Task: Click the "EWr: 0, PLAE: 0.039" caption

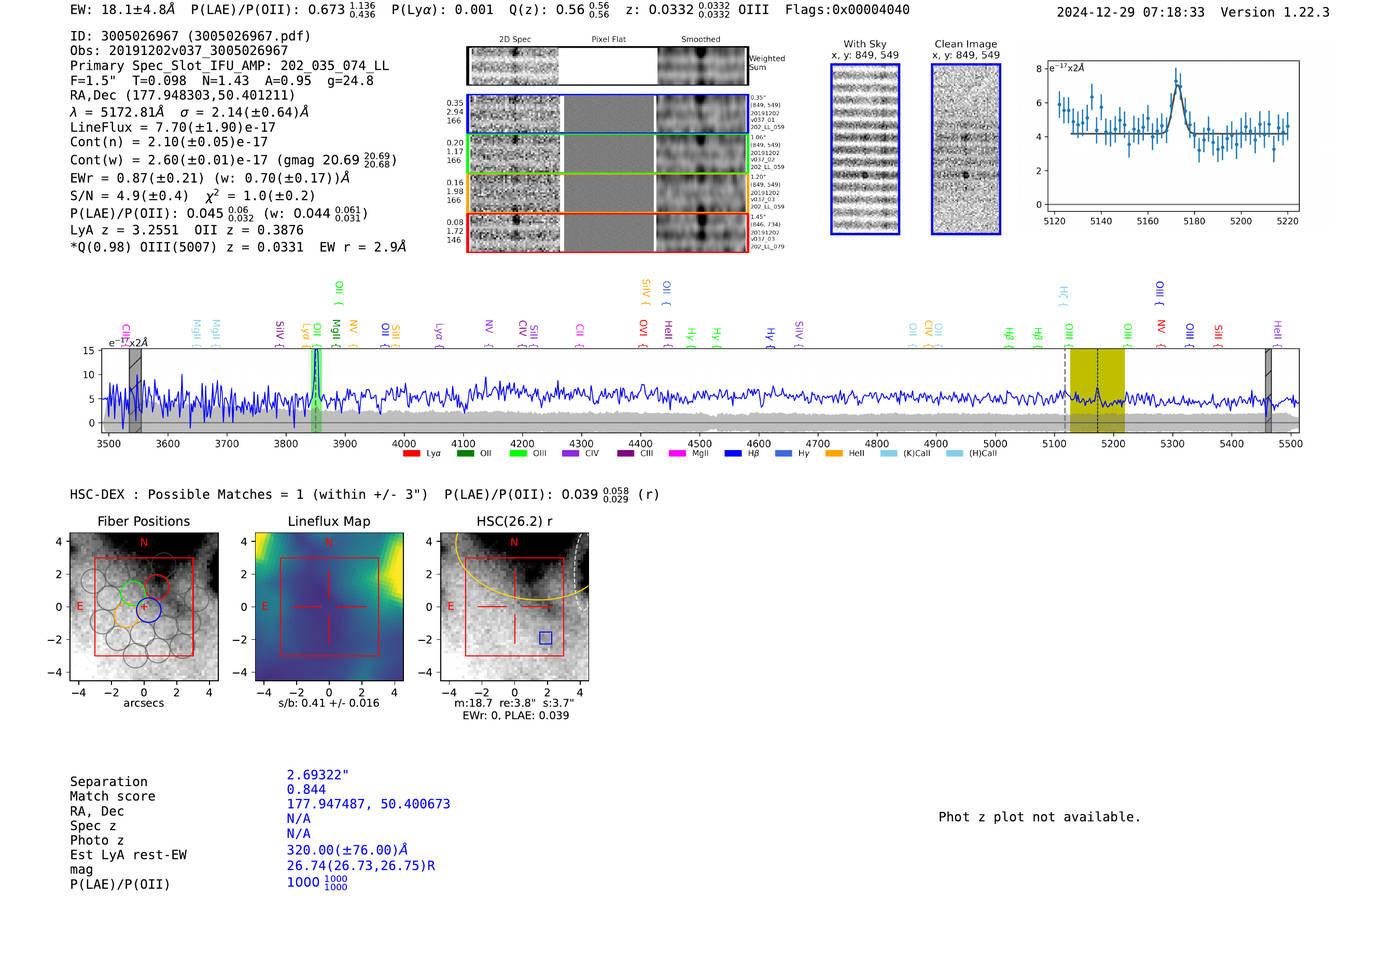Action: click(515, 716)
